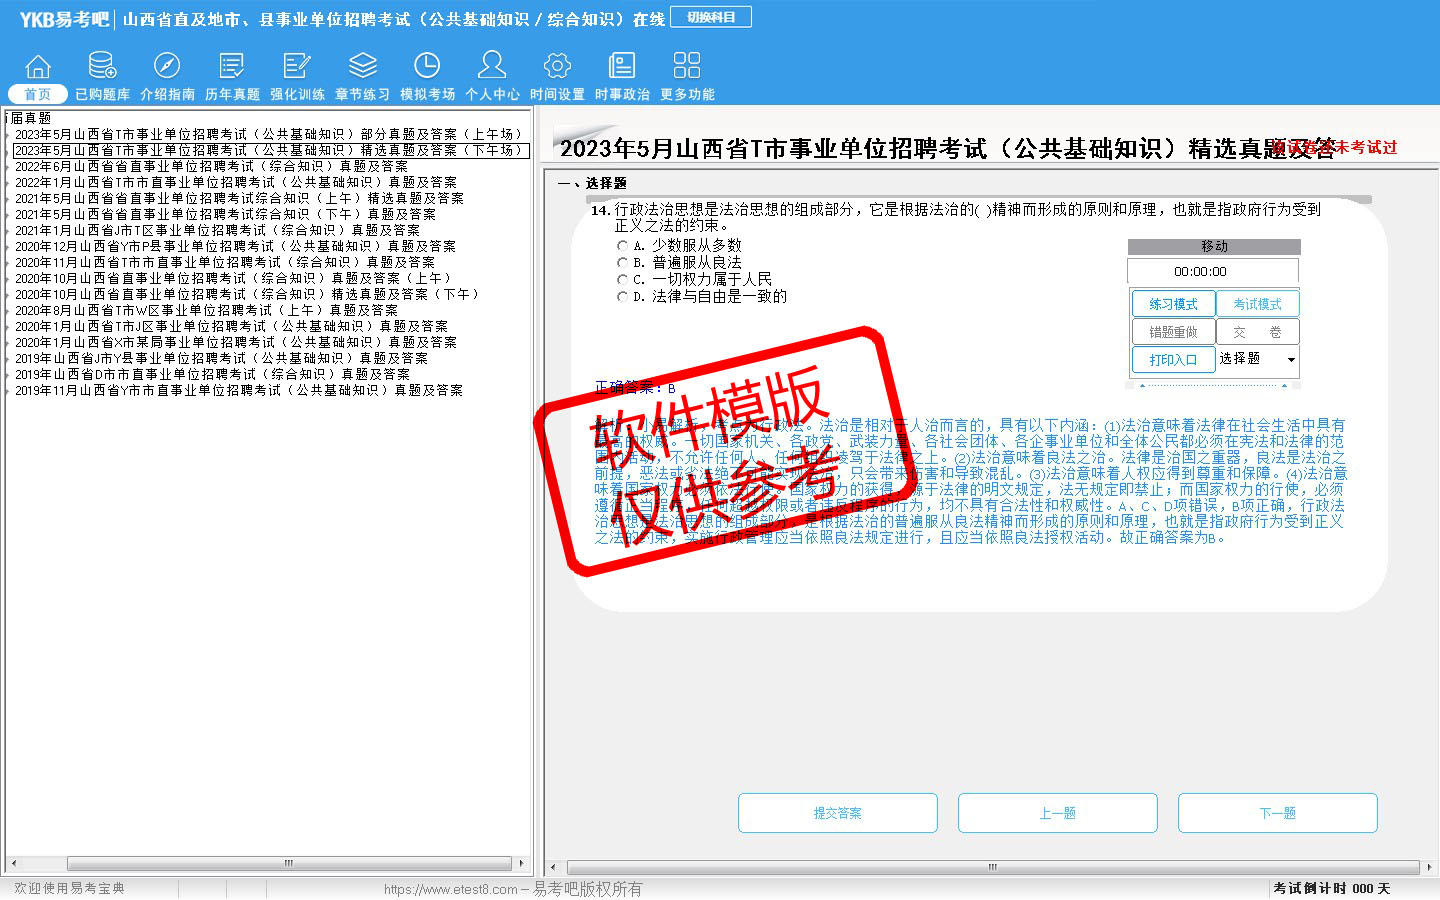Screen dimensions: 1440x900
Task: Click the bottom horizontal scrollbar of question panel
Action: (992, 867)
